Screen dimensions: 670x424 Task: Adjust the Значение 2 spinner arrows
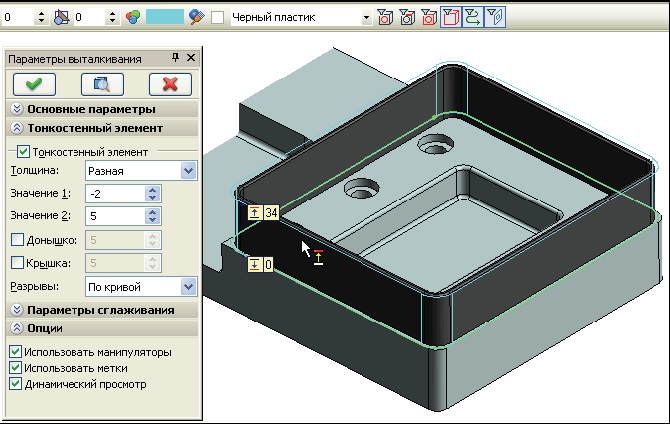[153, 216]
